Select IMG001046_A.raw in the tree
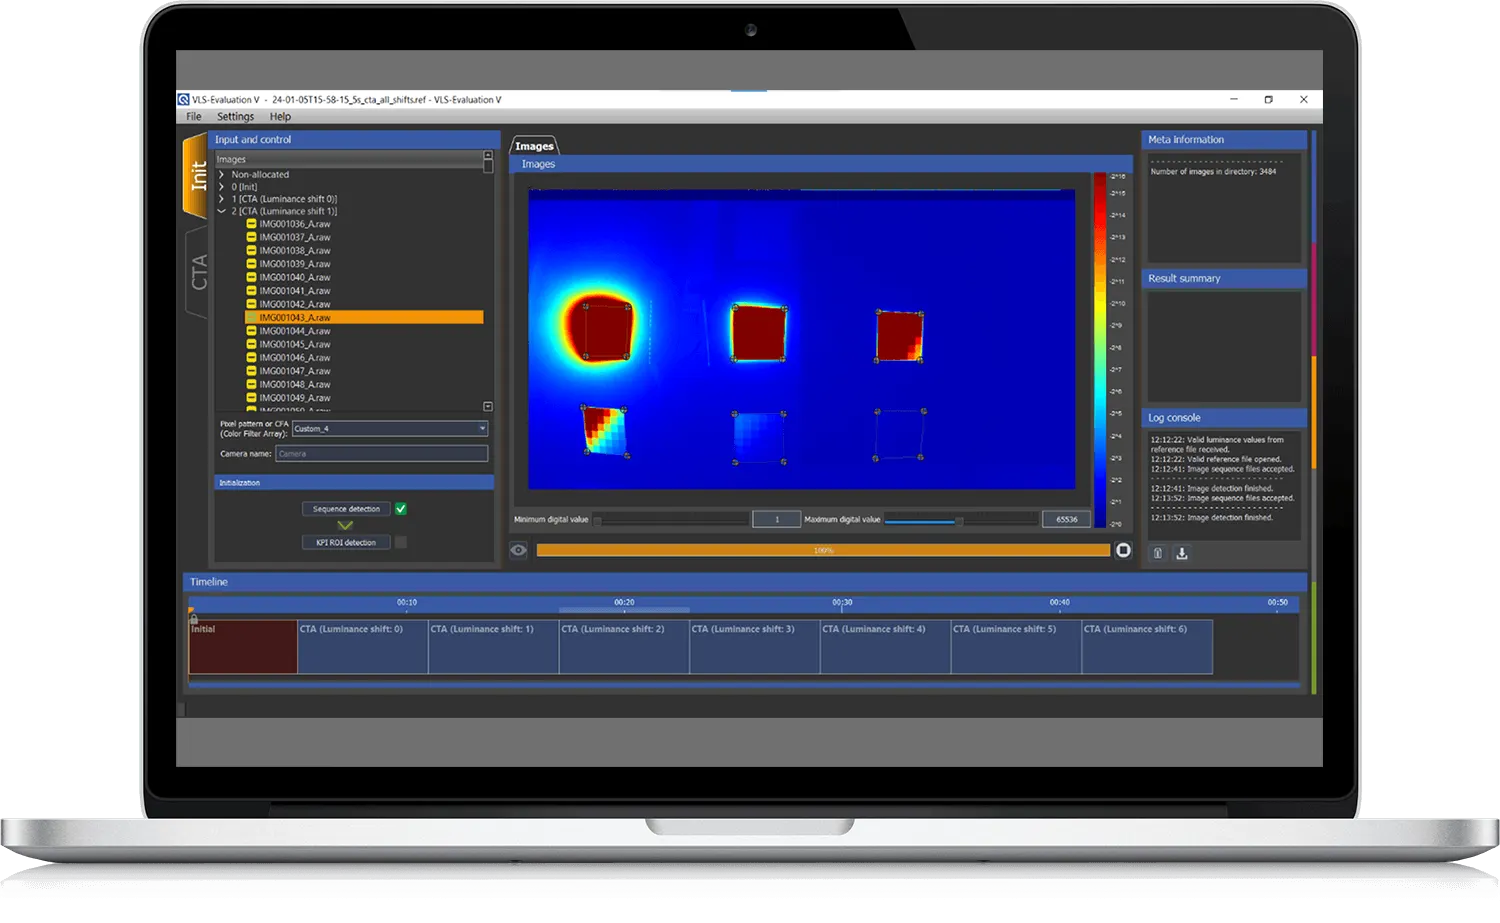The height and width of the screenshot is (923, 1500). (x=294, y=357)
